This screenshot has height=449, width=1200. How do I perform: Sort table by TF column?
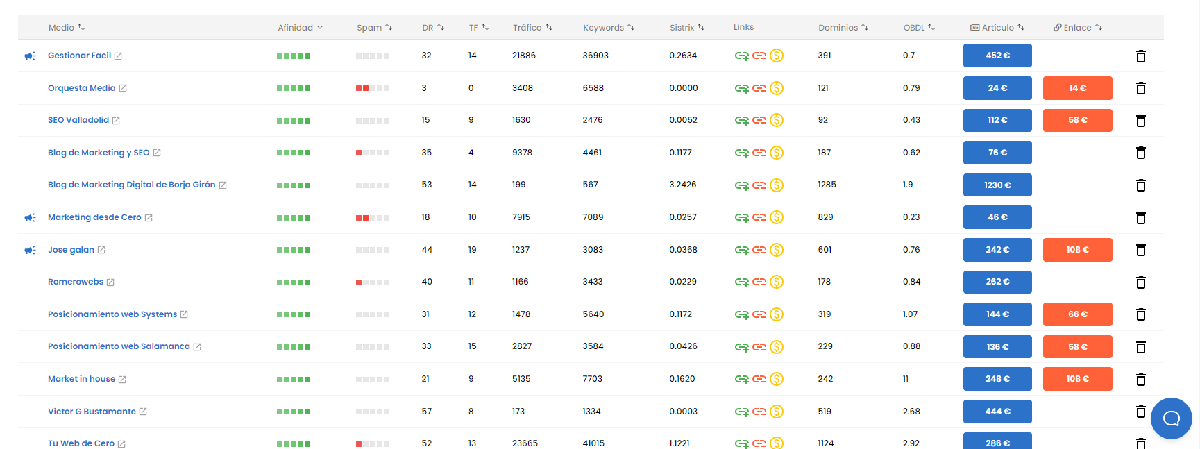[x=479, y=27]
